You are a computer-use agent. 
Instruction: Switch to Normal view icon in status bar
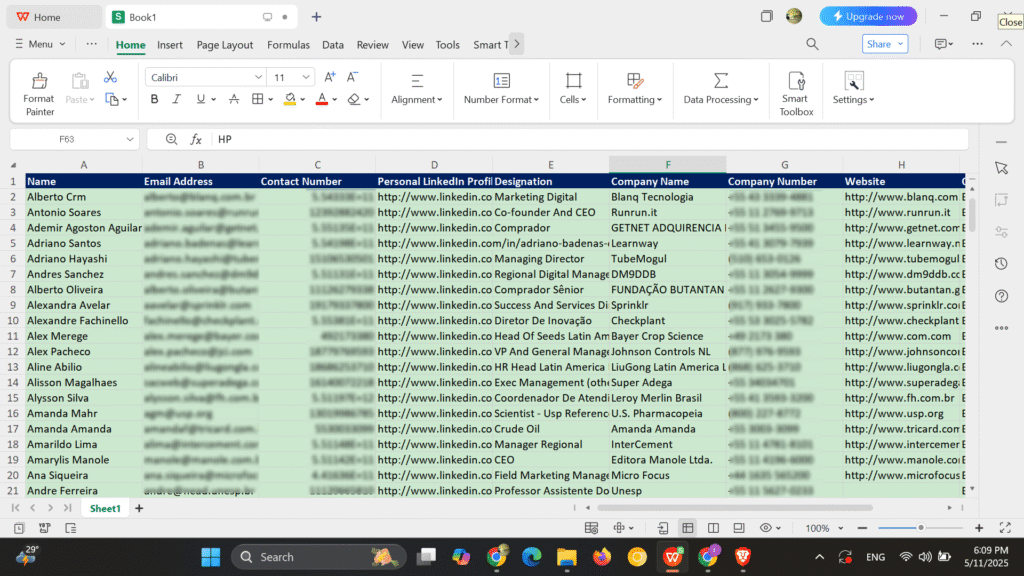(x=688, y=528)
